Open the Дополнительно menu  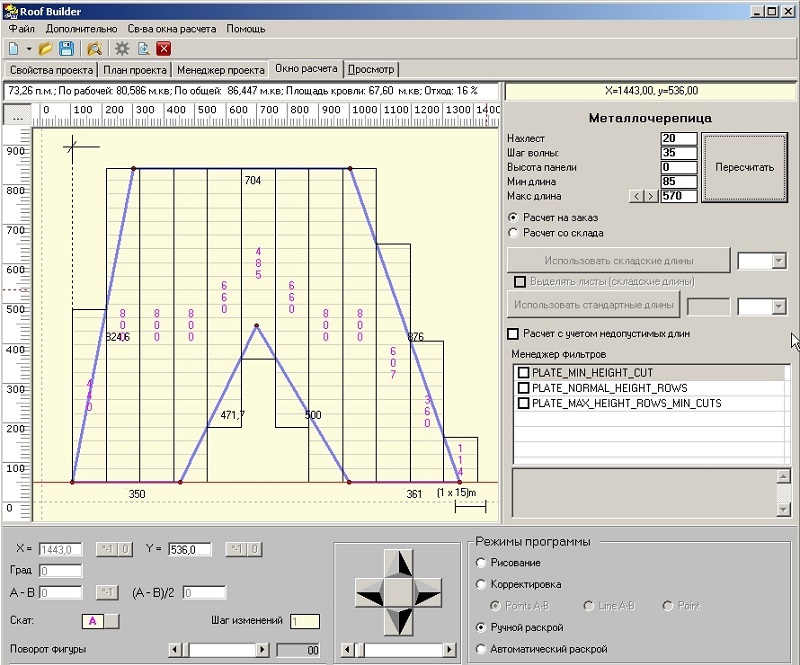coord(82,29)
